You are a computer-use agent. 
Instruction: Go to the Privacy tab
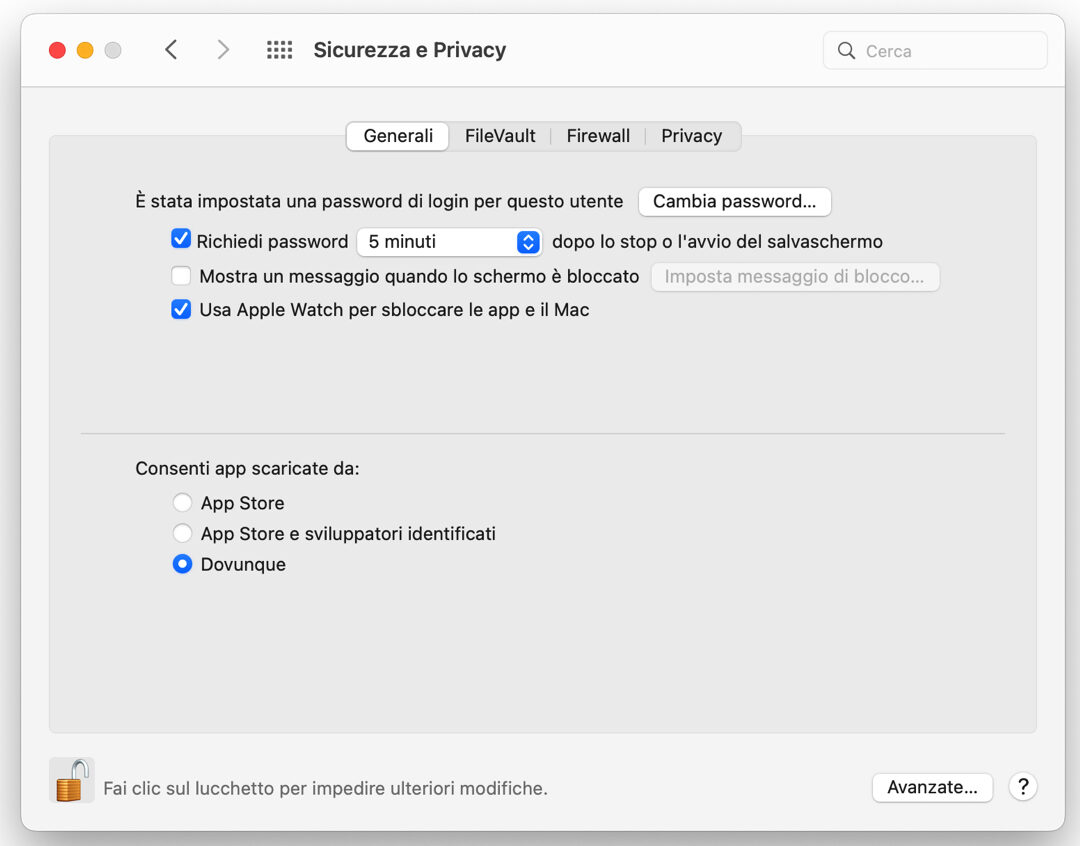click(x=691, y=136)
